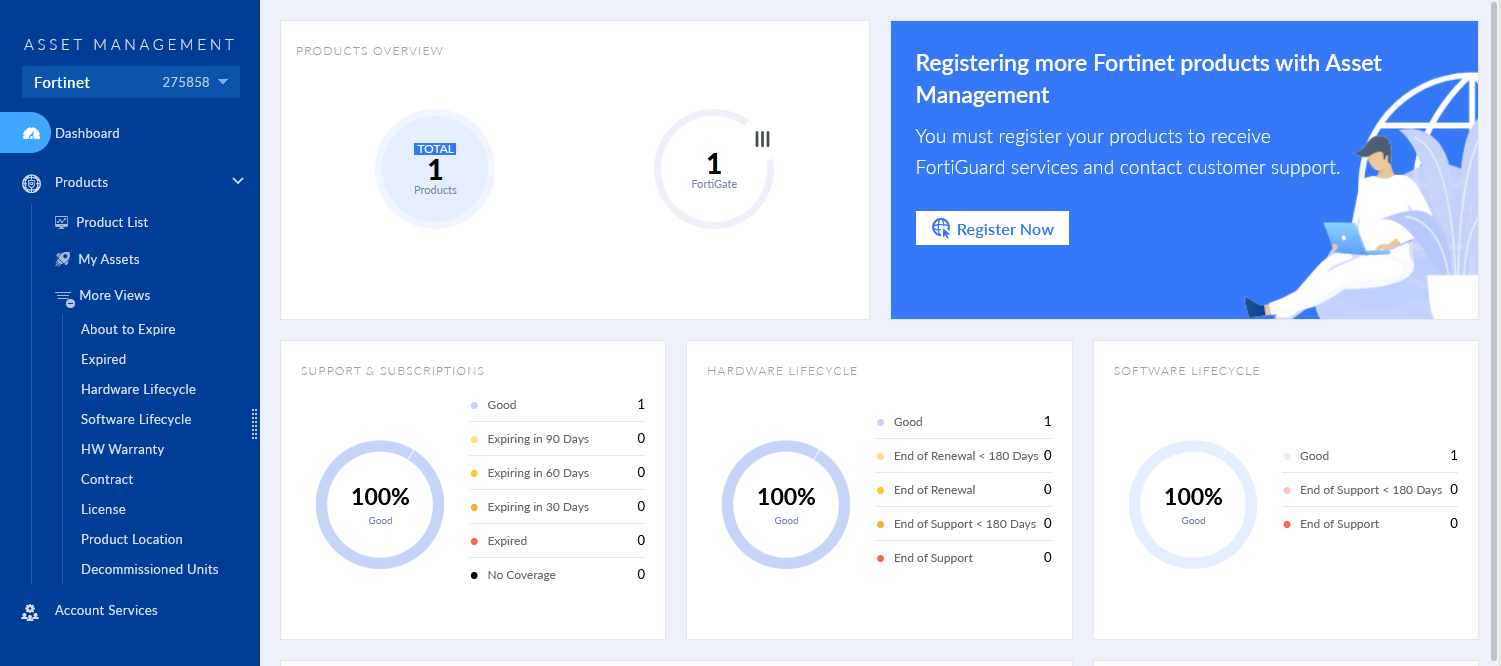The height and width of the screenshot is (666, 1501).
Task: Select Hardware Lifecycle in sidebar
Action: [x=138, y=389]
